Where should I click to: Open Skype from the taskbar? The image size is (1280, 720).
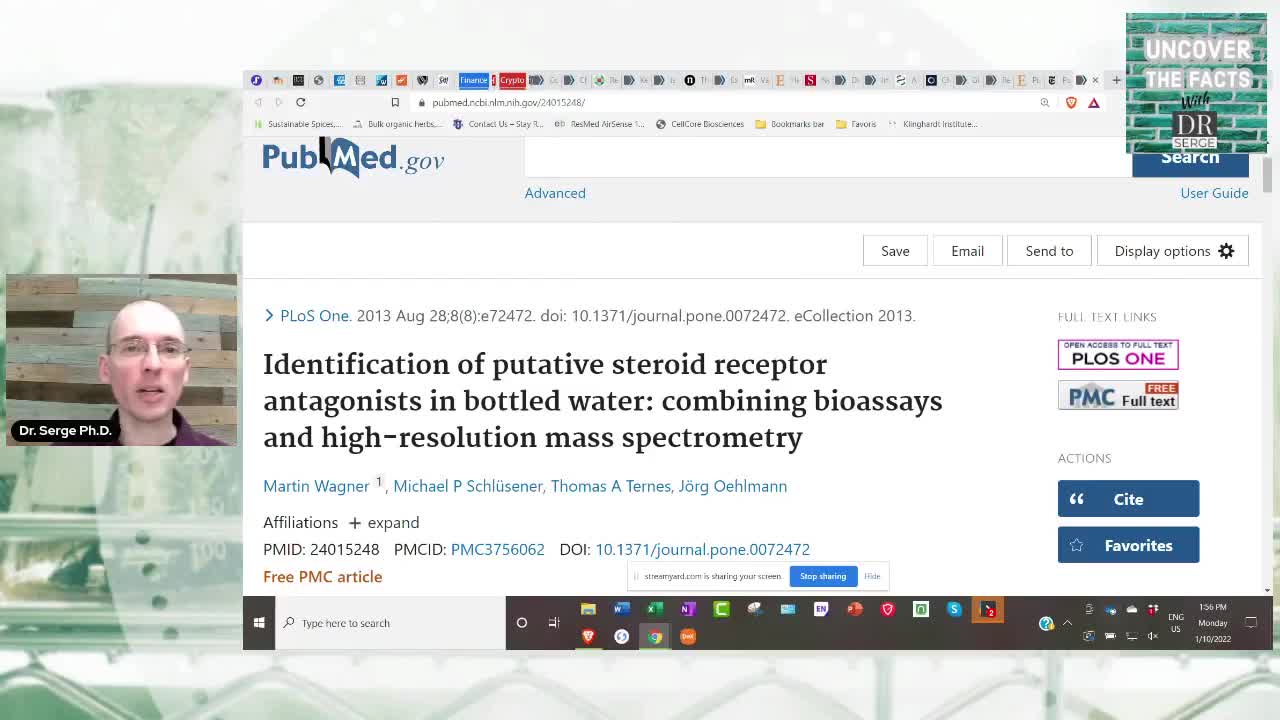click(954, 609)
